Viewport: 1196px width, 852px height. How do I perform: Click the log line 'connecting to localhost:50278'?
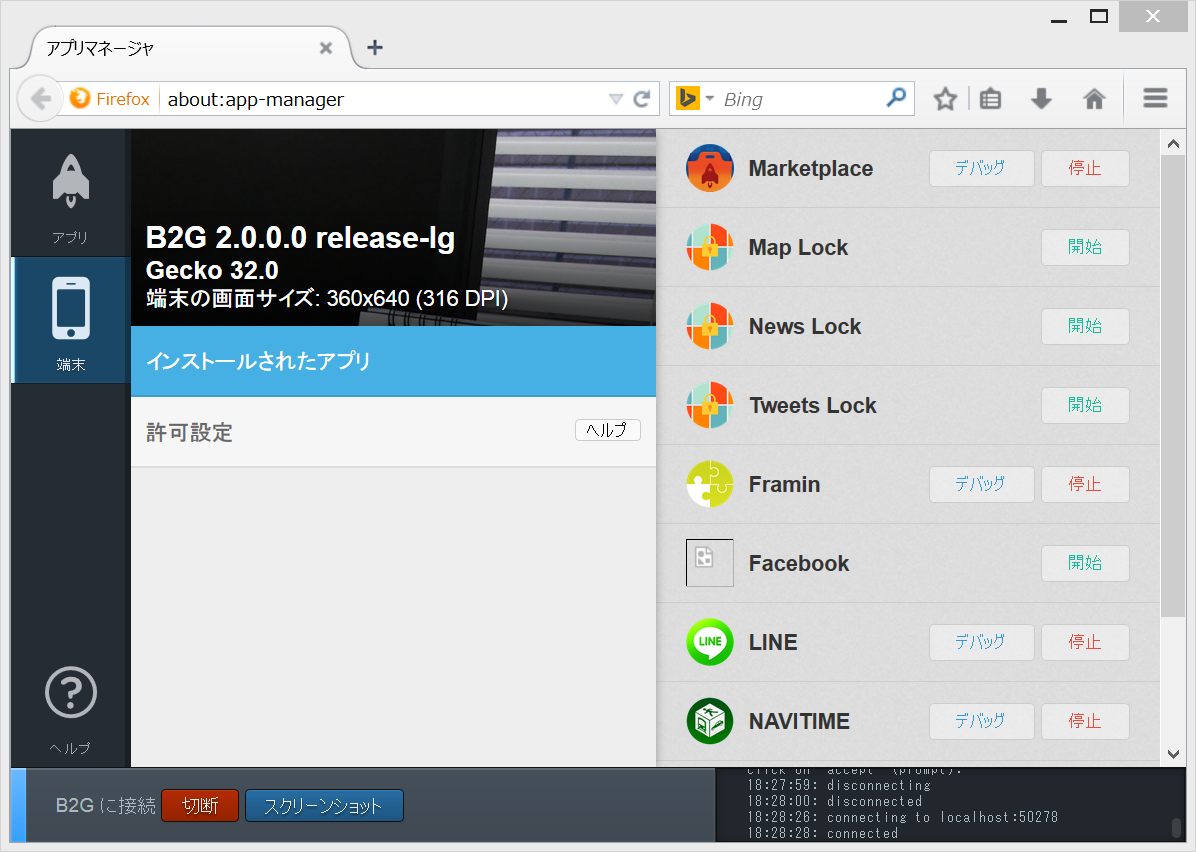[943, 818]
